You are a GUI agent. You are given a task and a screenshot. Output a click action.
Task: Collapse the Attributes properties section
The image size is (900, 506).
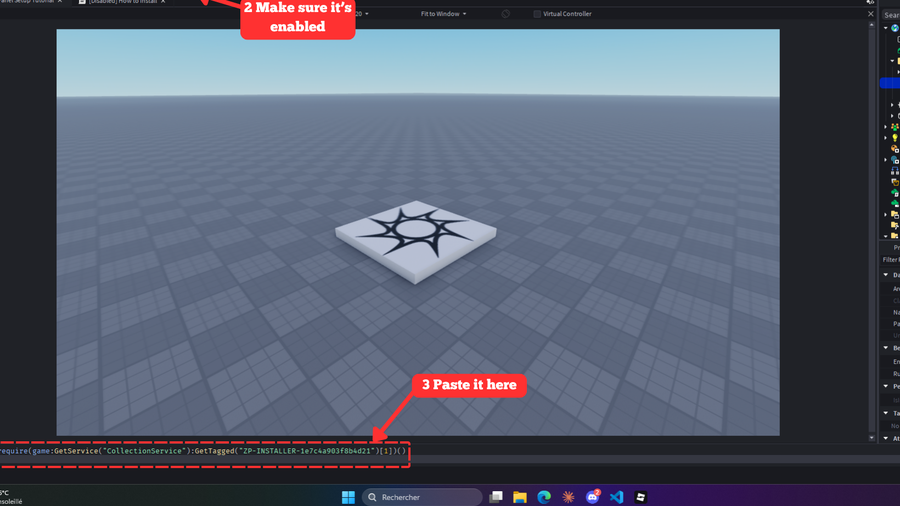click(886, 438)
